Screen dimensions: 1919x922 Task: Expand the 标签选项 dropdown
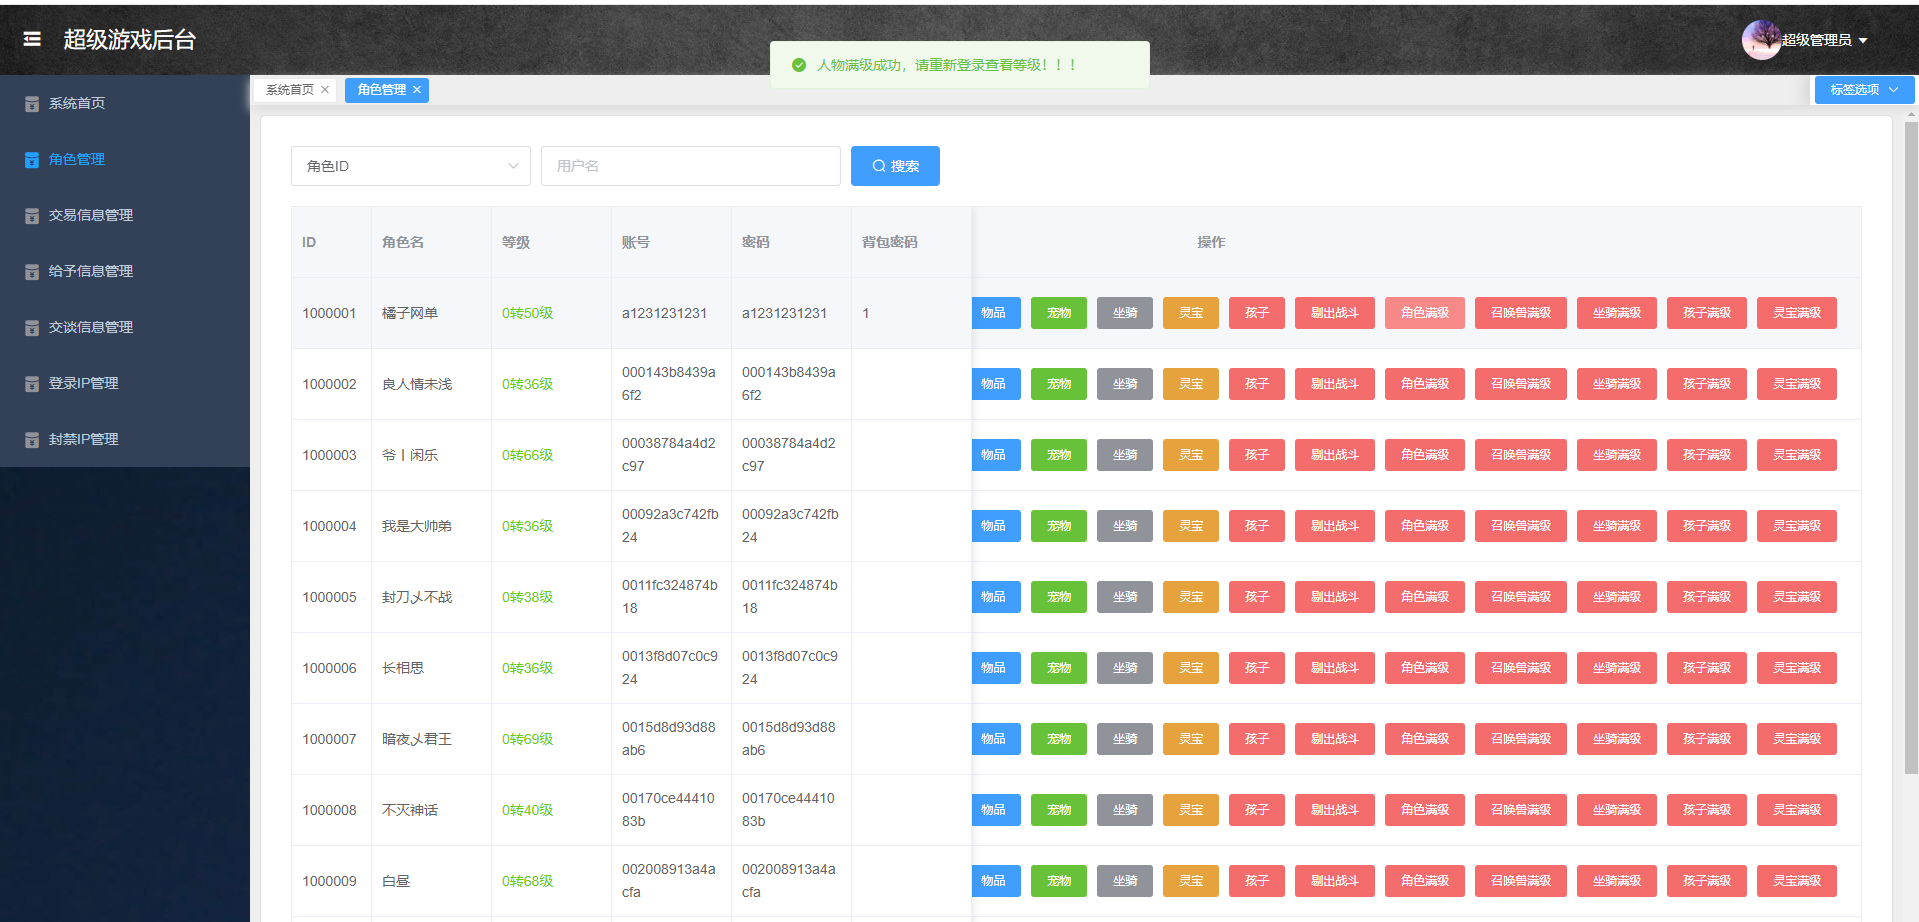click(x=1864, y=90)
